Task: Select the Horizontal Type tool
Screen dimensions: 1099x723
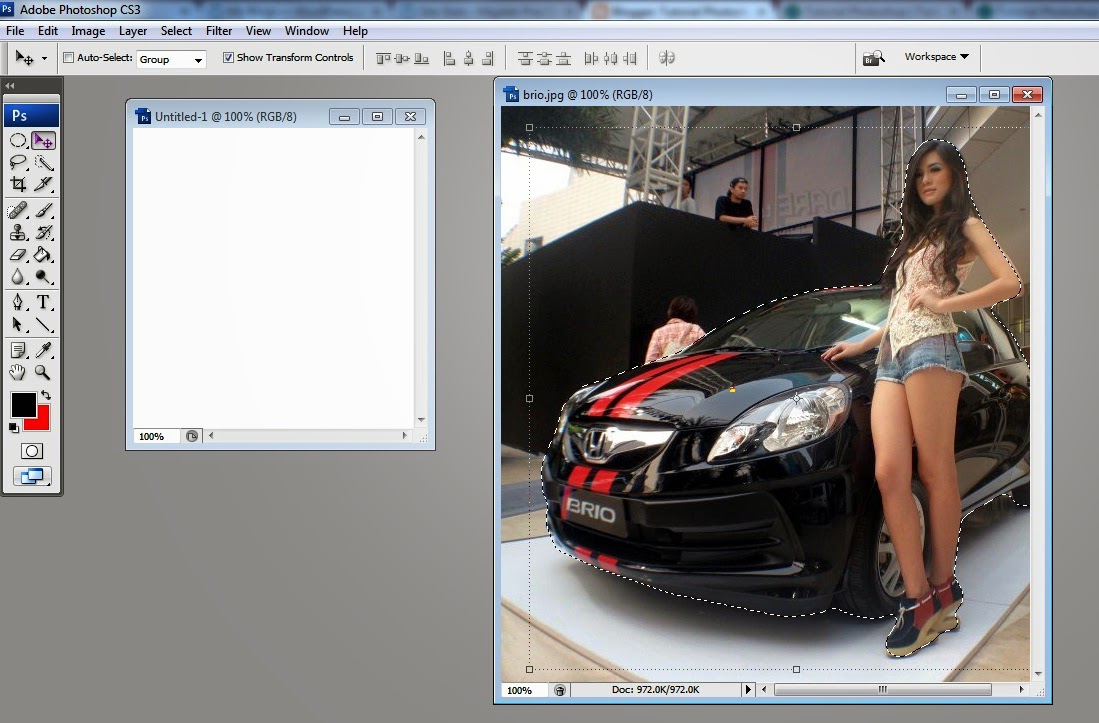Action: 43,302
